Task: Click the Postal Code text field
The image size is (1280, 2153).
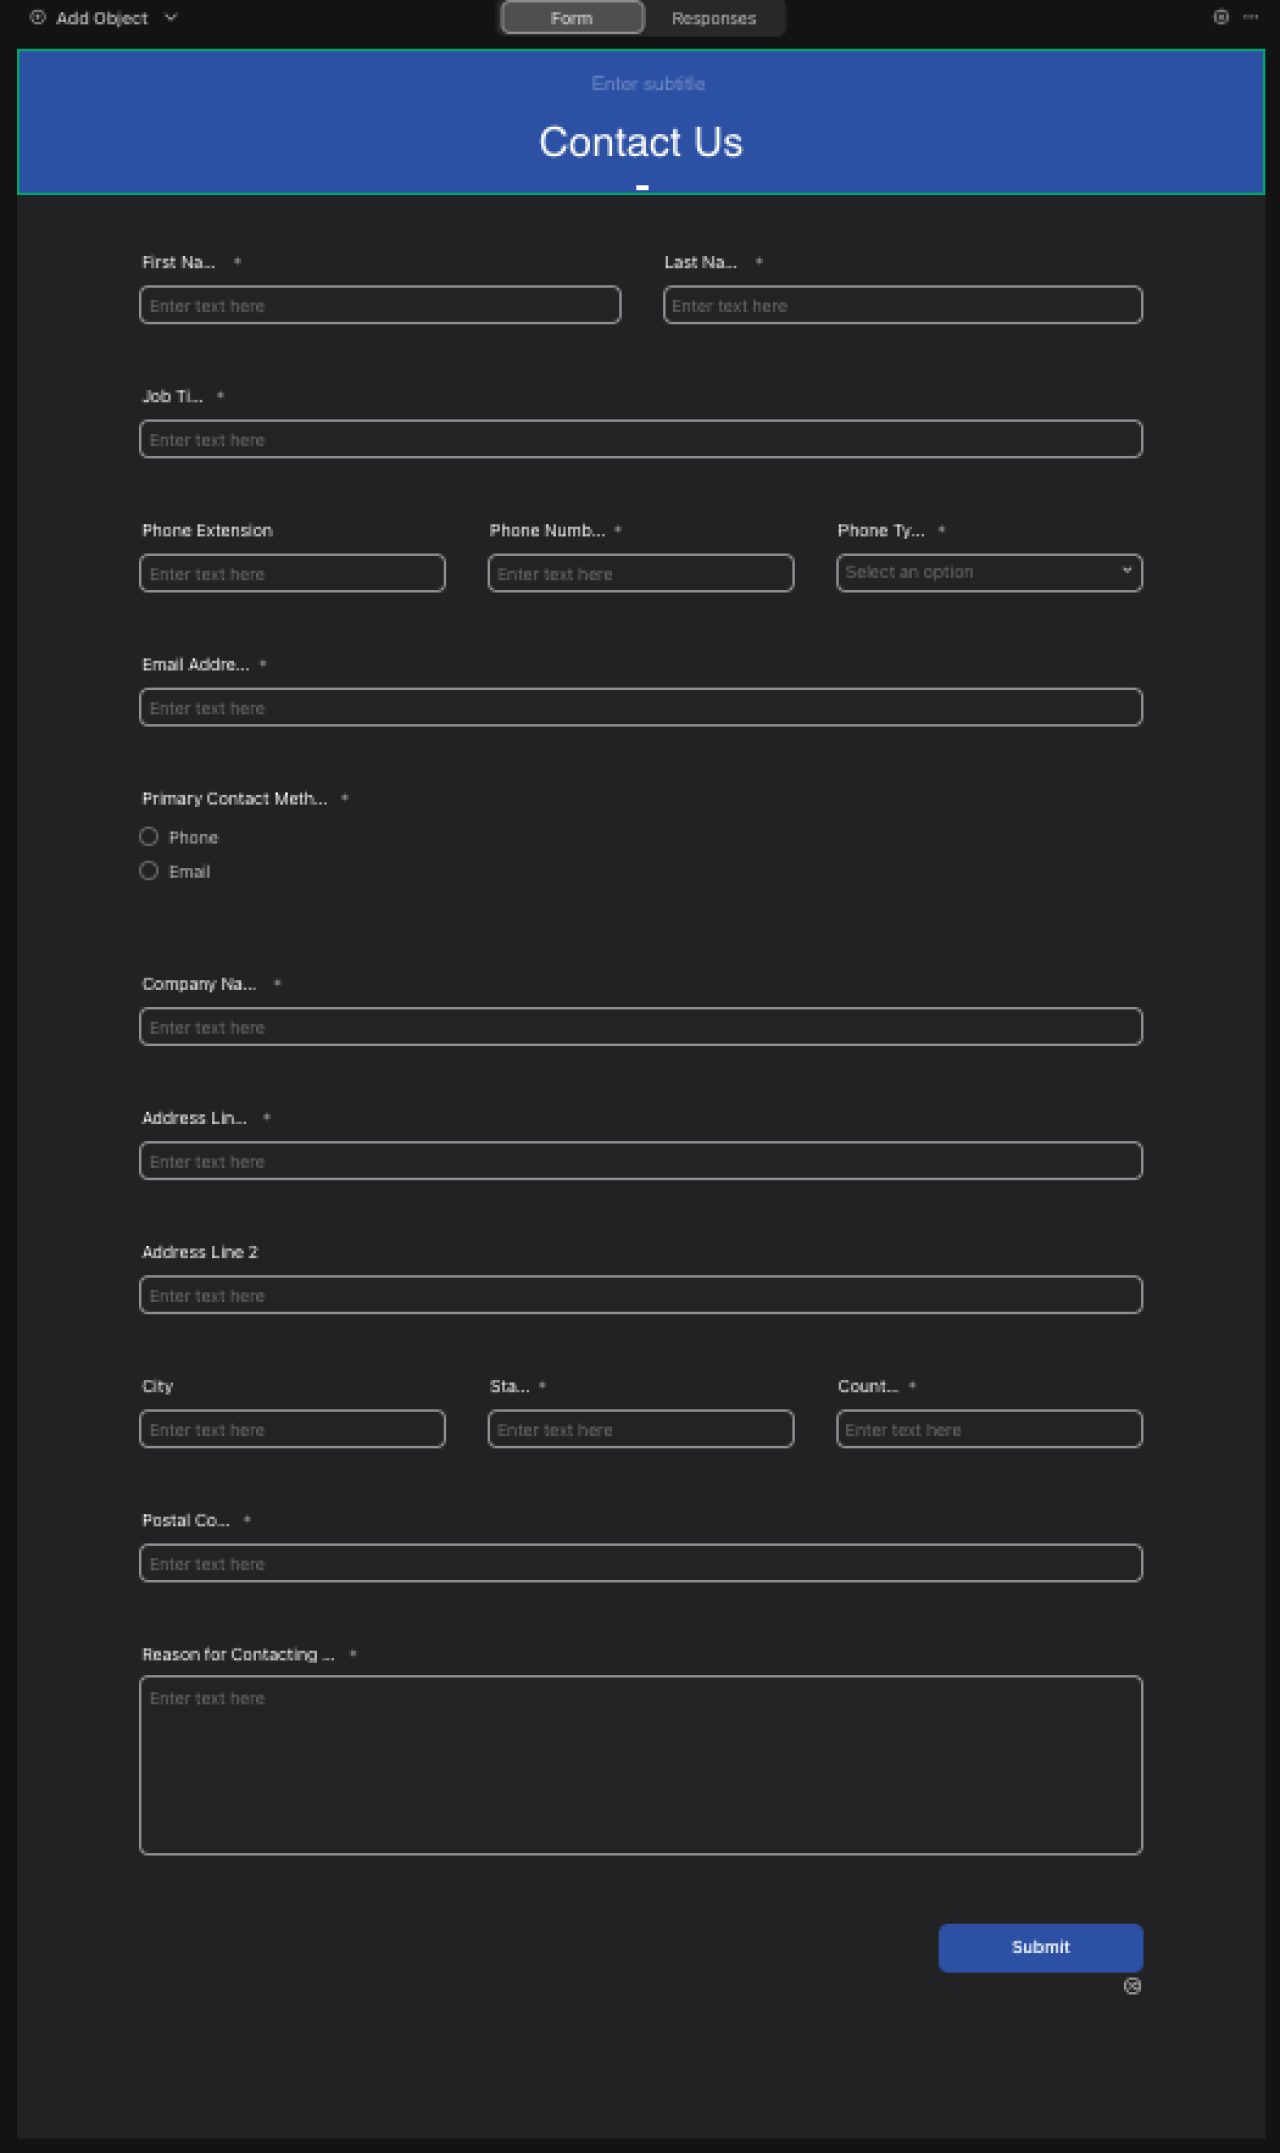Action: [641, 1563]
